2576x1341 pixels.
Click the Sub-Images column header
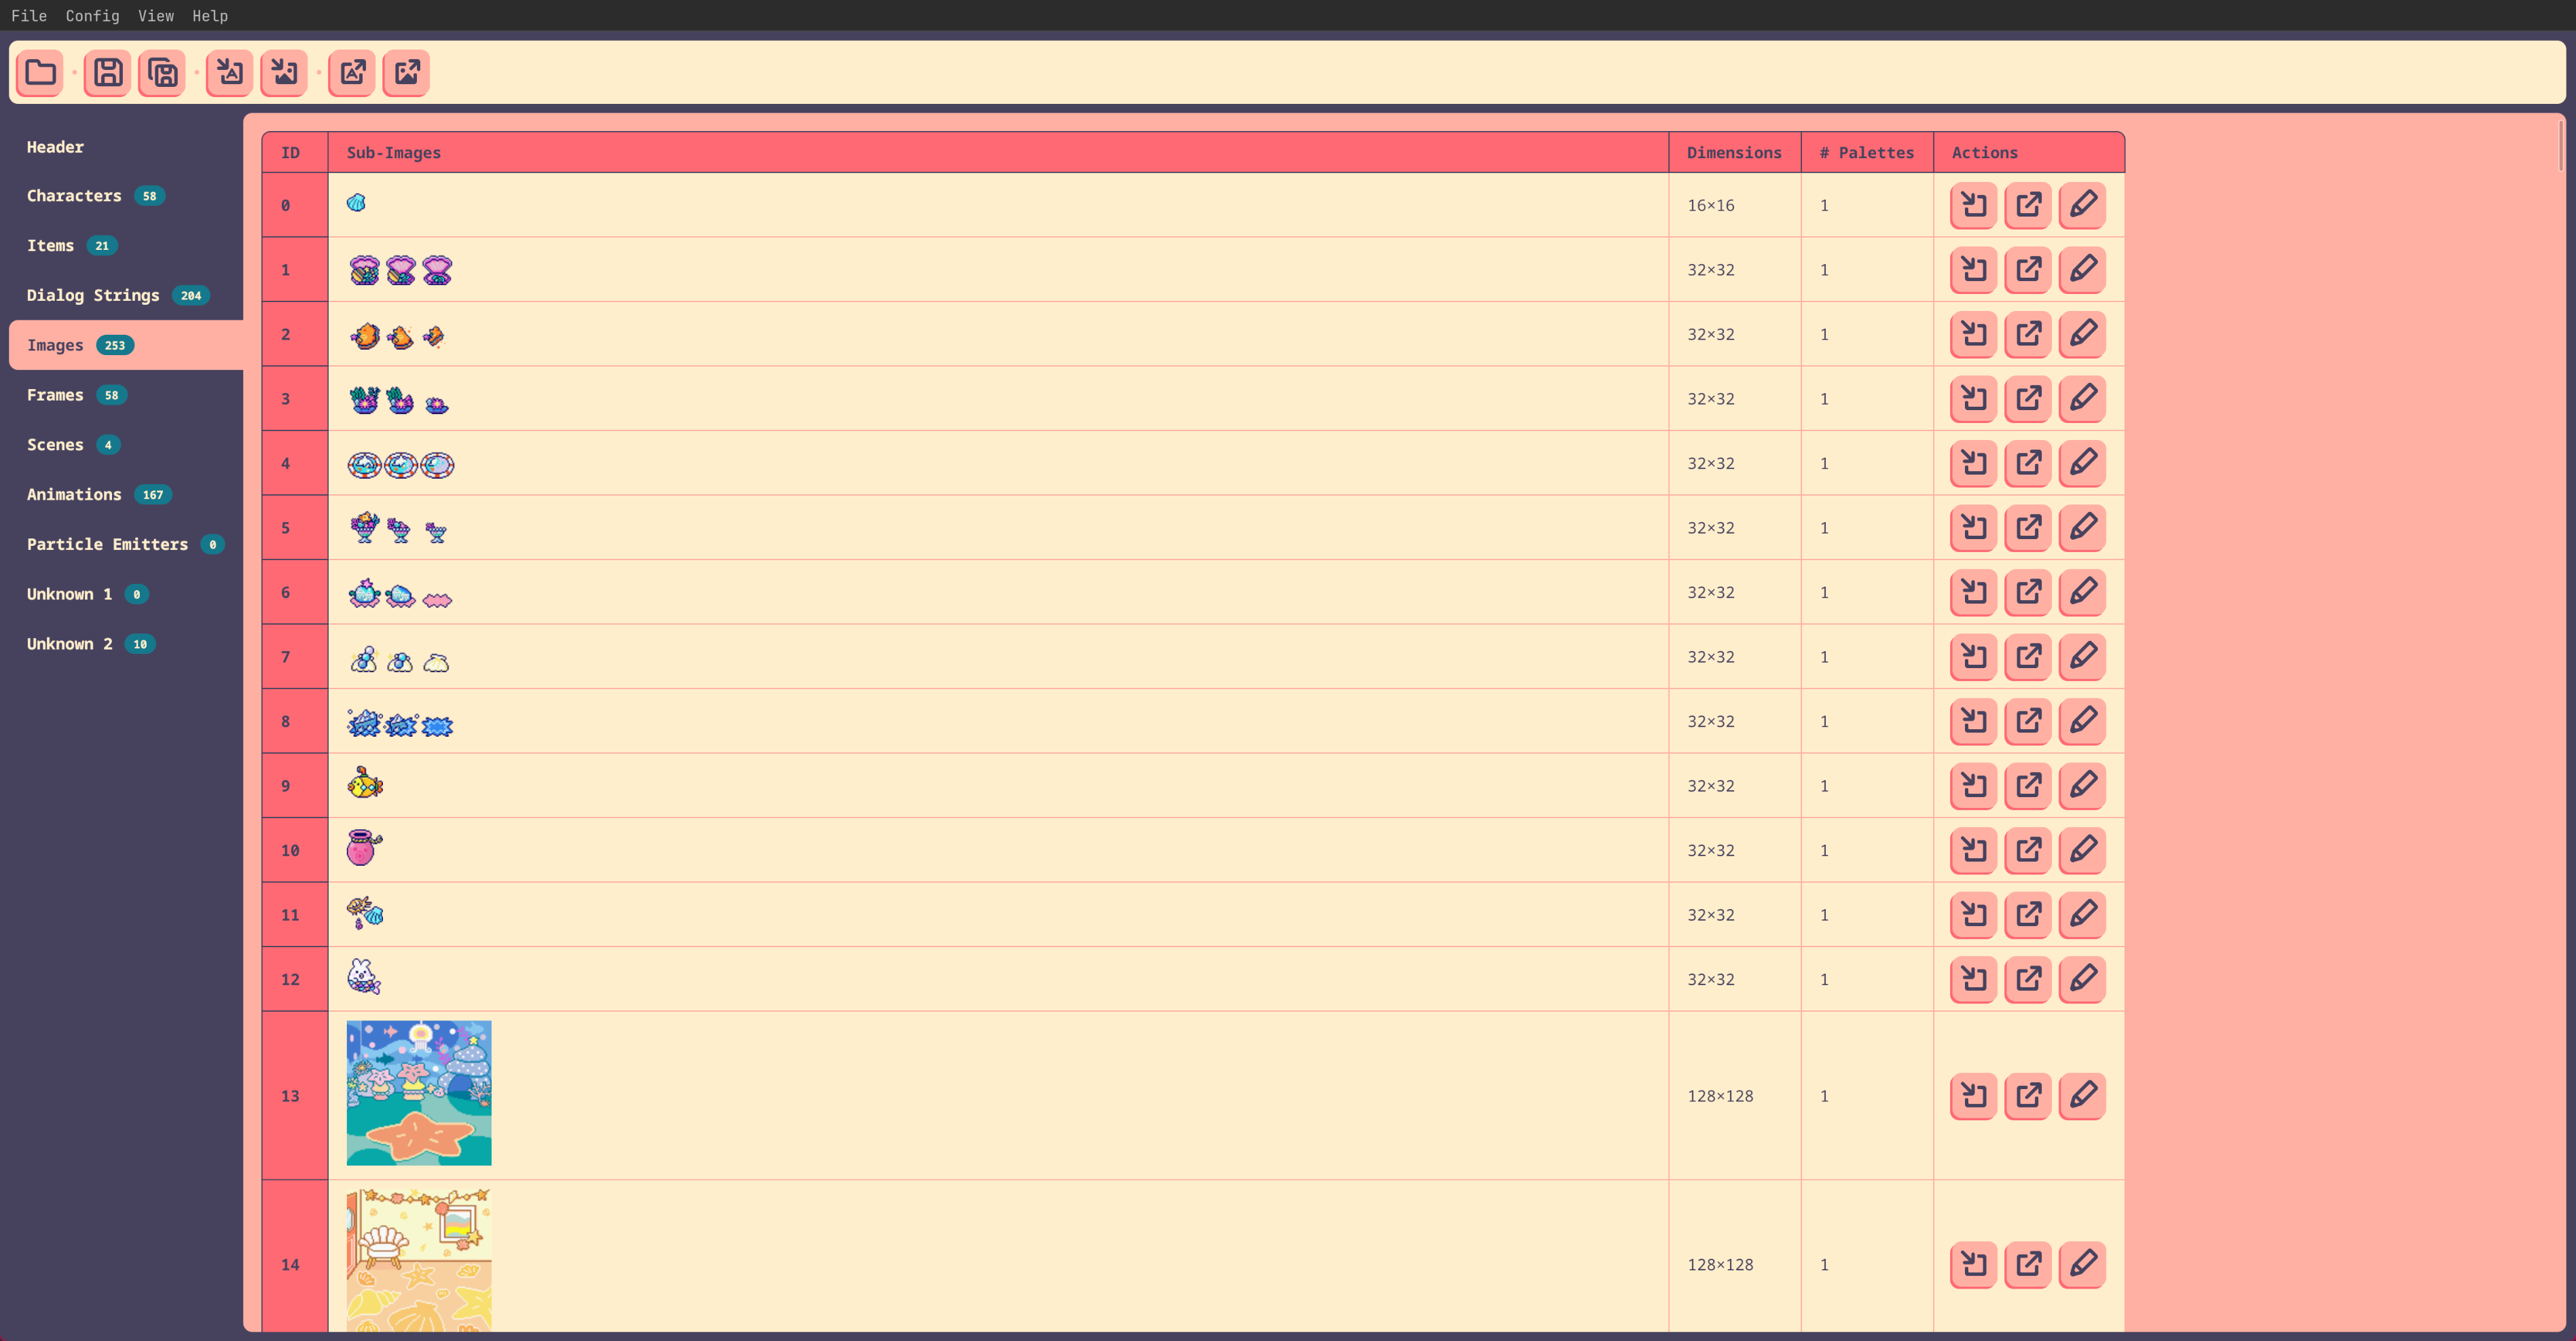click(x=998, y=153)
